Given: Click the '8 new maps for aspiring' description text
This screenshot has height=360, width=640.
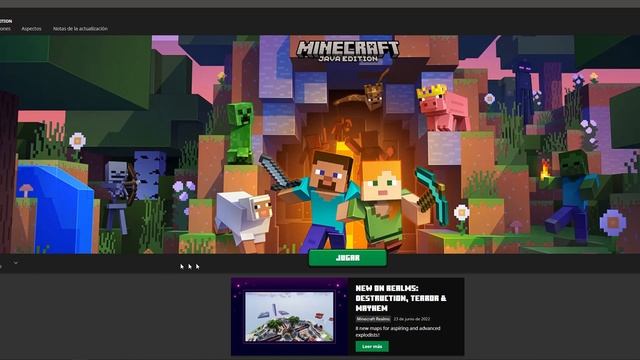Looking at the screenshot, I should pos(398,331).
